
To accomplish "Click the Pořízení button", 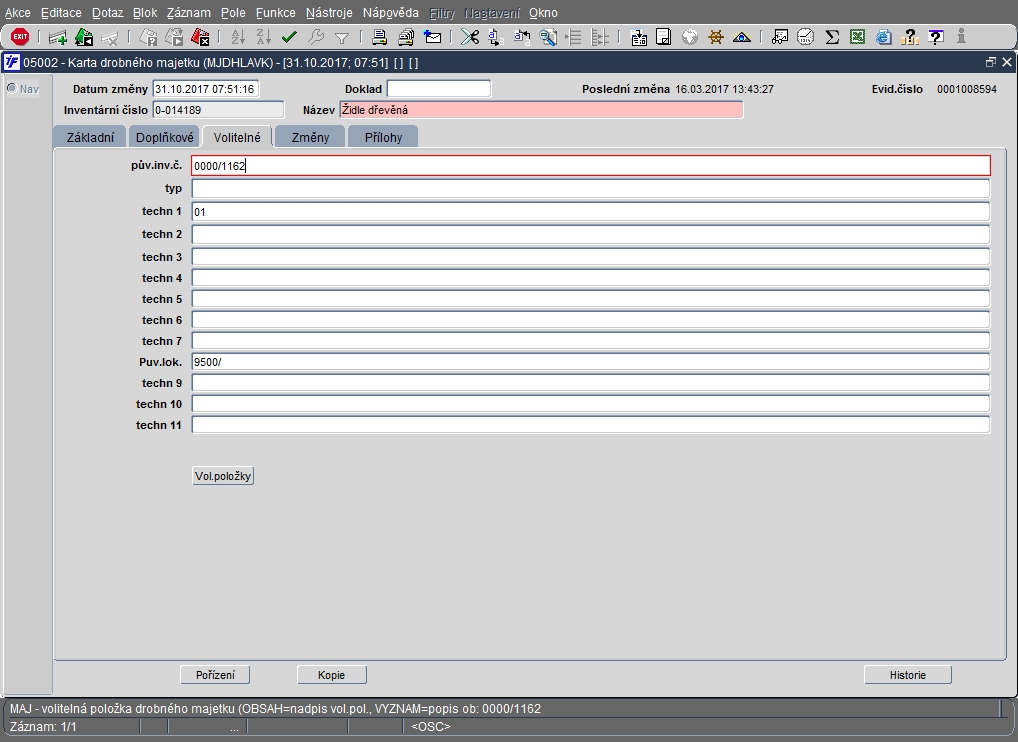I will (215, 675).
